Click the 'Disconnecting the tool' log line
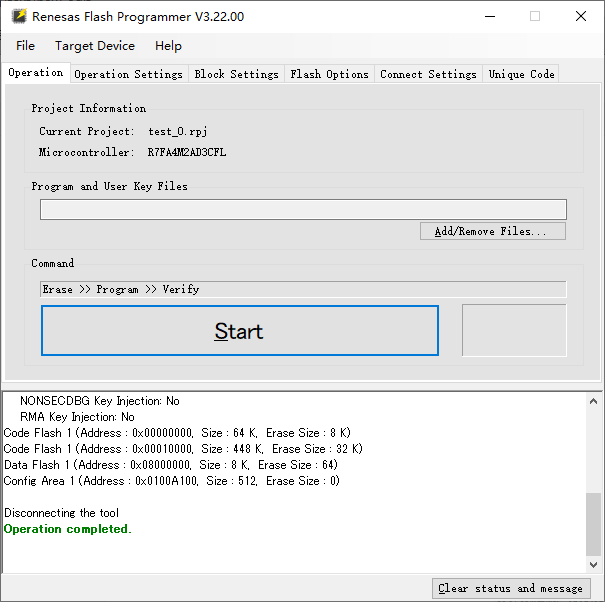The image size is (605, 602). click(61, 513)
